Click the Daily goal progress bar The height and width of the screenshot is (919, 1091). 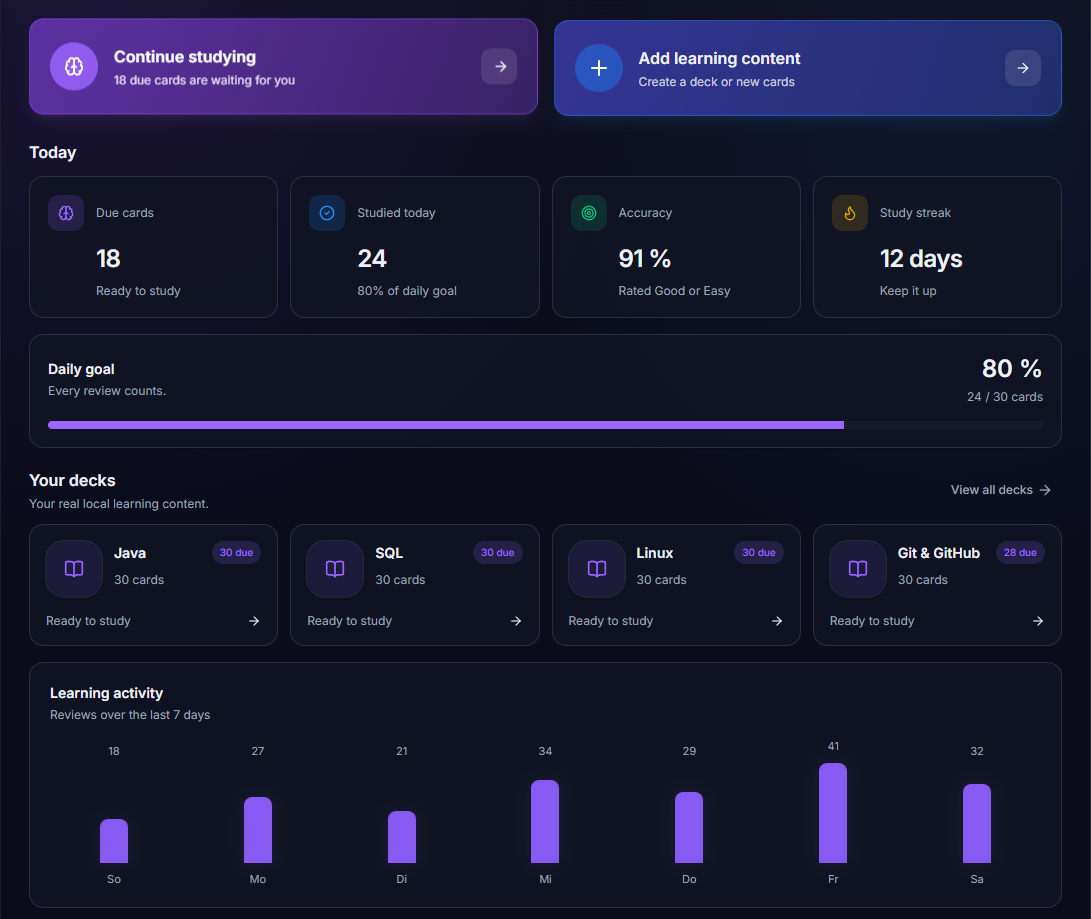coord(545,425)
